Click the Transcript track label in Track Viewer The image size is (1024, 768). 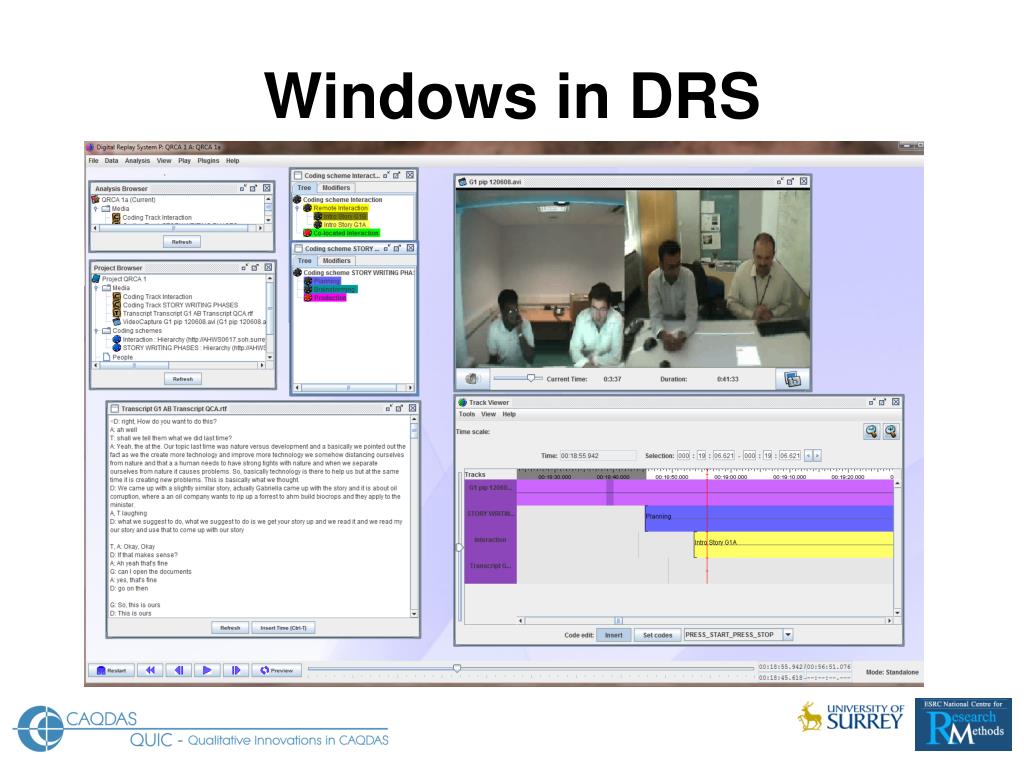pyautogui.click(x=490, y=566)
